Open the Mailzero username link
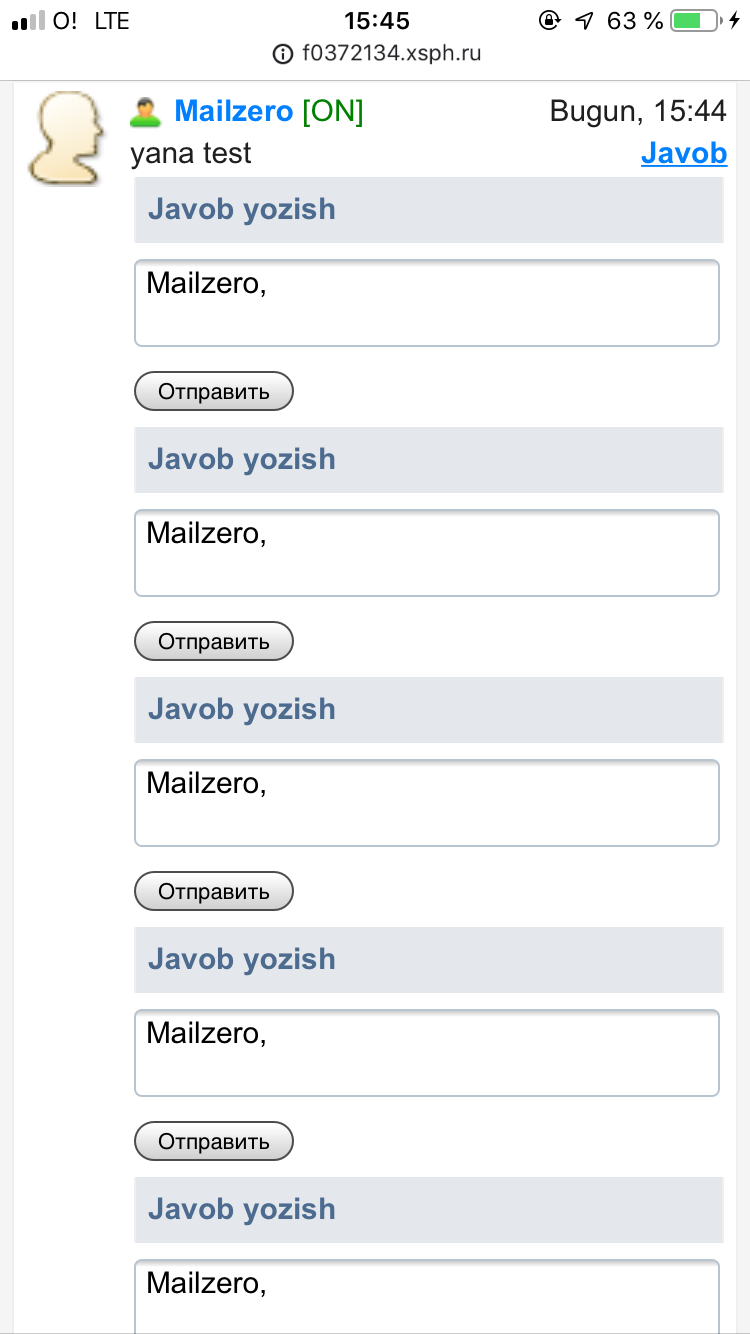 (x=234, y=112)
